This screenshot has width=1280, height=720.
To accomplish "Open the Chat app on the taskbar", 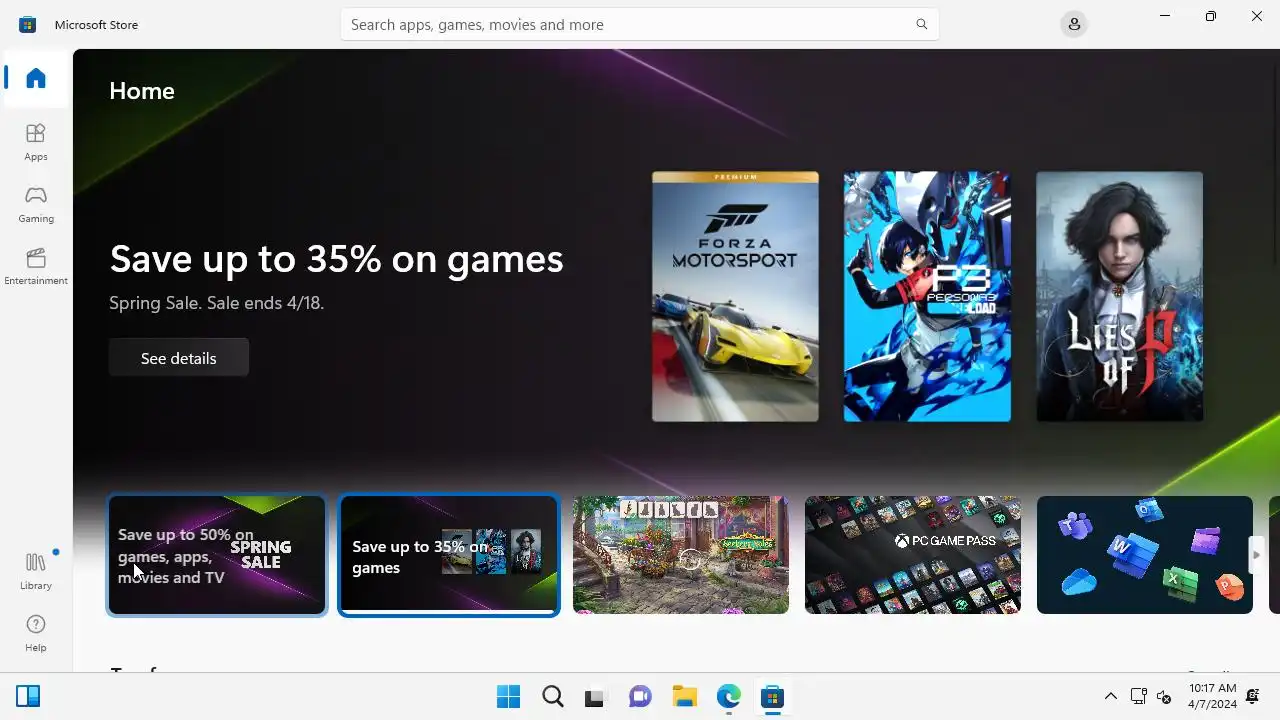I will tap(640, 697).
